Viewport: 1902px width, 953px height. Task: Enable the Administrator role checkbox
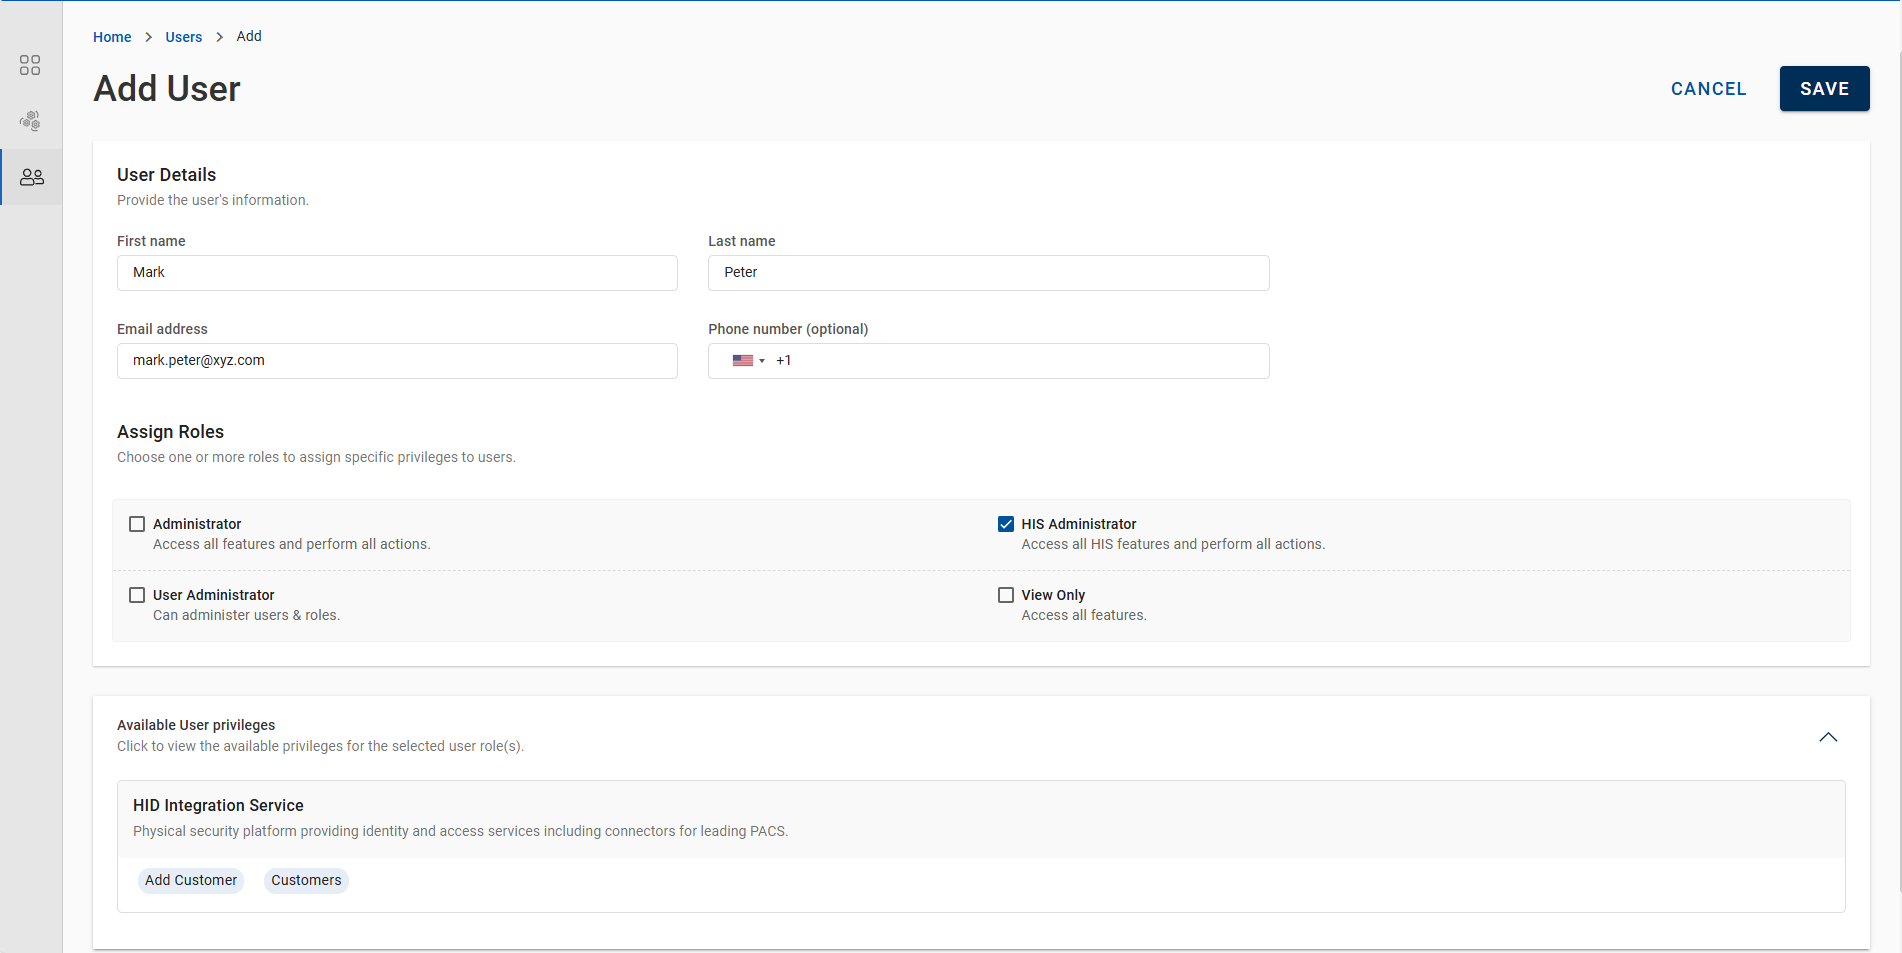click(137, 524)
